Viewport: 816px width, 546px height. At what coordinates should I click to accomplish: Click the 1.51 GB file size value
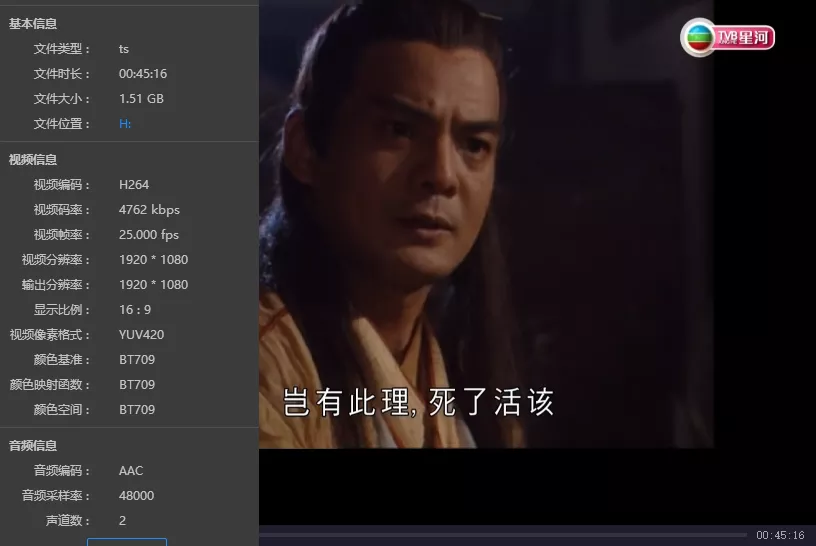141,99
